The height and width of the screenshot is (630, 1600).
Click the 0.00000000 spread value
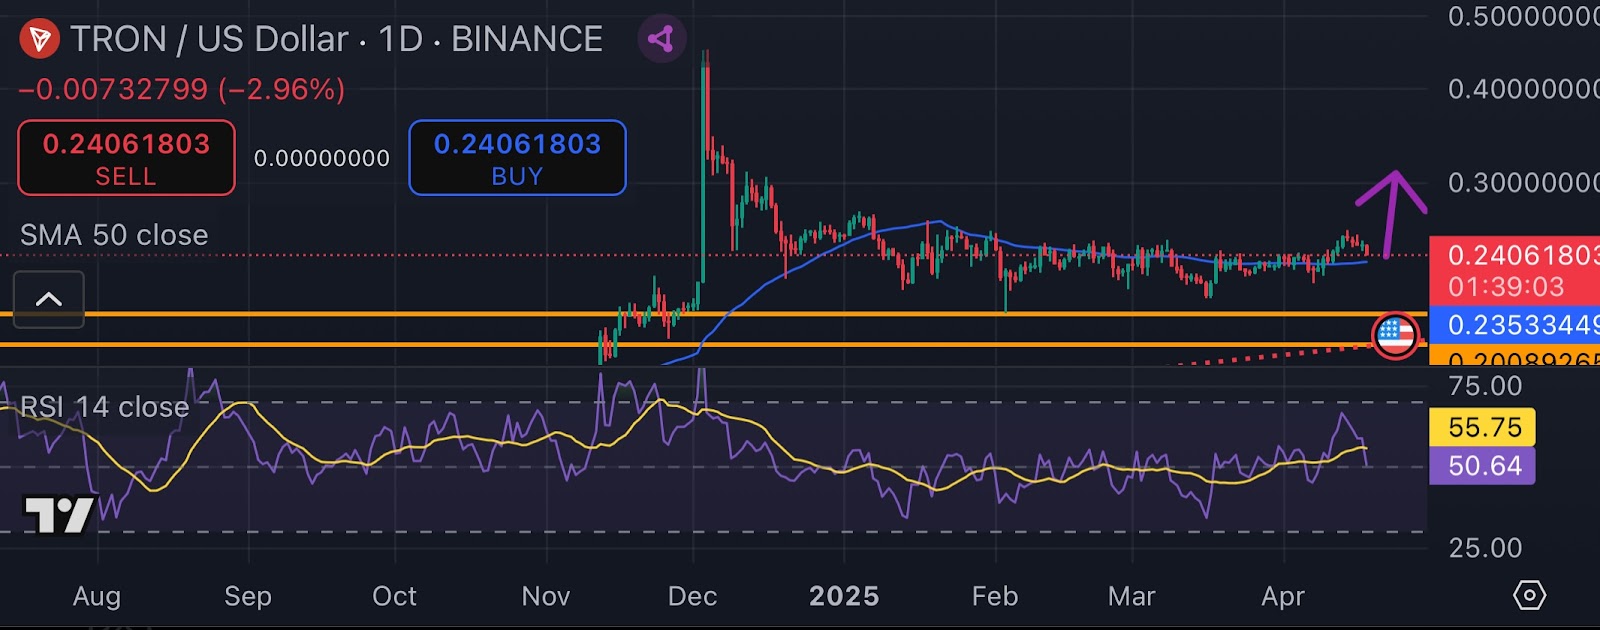point(322,158)
